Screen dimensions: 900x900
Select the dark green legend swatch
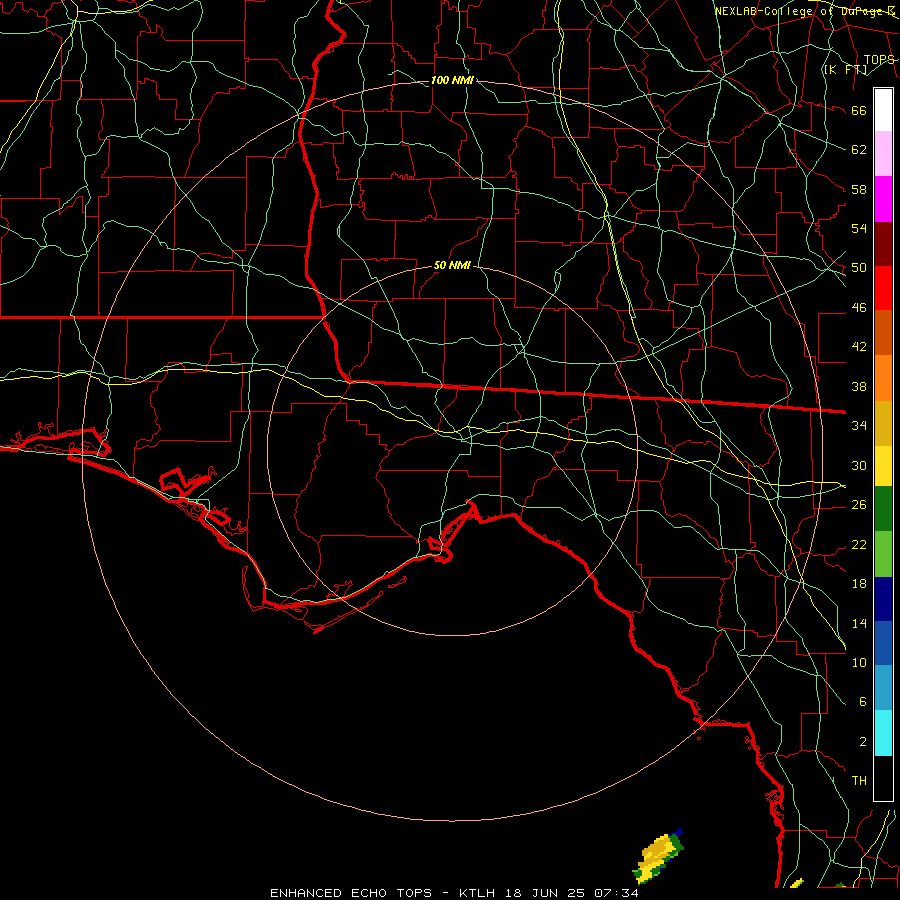click(x=883, y=509)
